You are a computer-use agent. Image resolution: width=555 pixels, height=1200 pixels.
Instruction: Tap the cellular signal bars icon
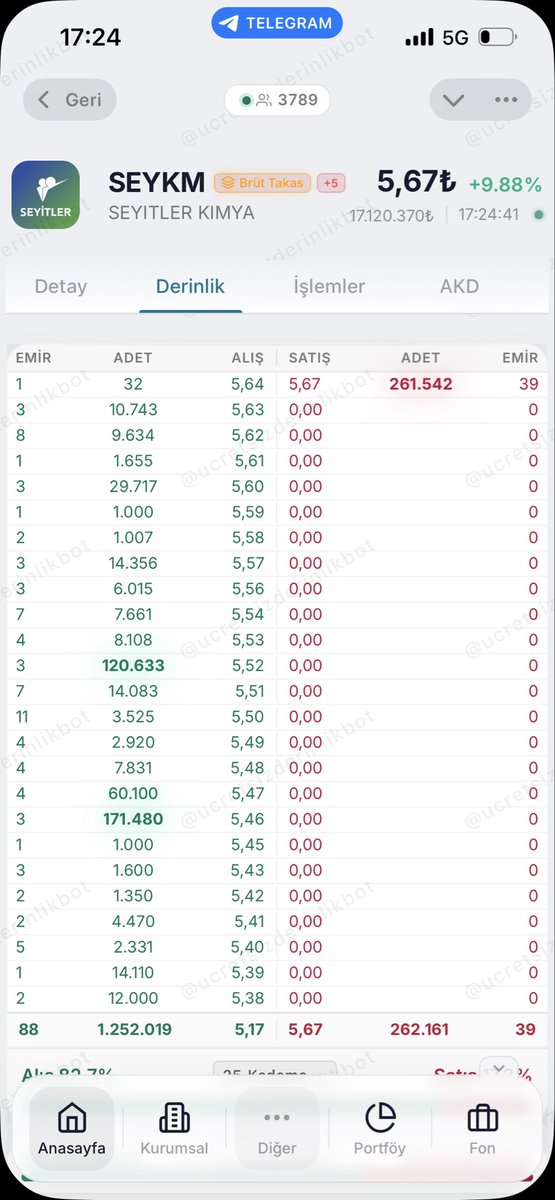point(419,38)
